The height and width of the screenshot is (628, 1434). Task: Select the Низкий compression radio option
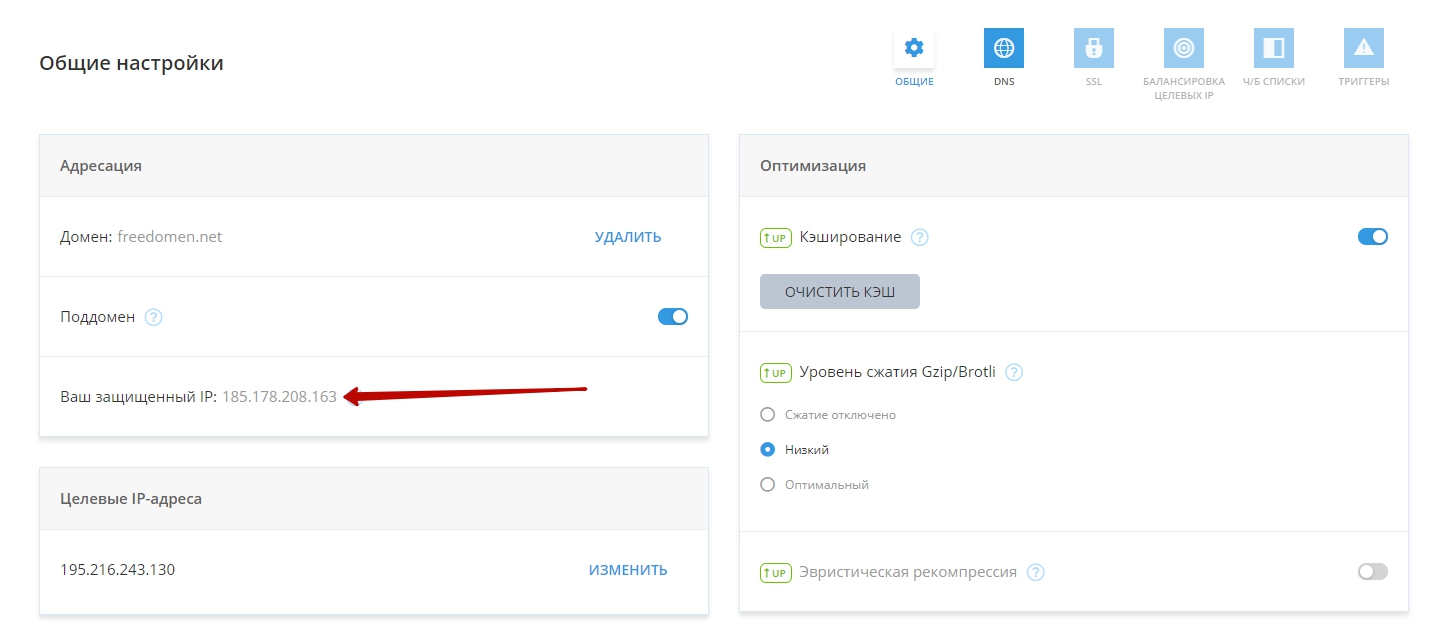point(768,449)
